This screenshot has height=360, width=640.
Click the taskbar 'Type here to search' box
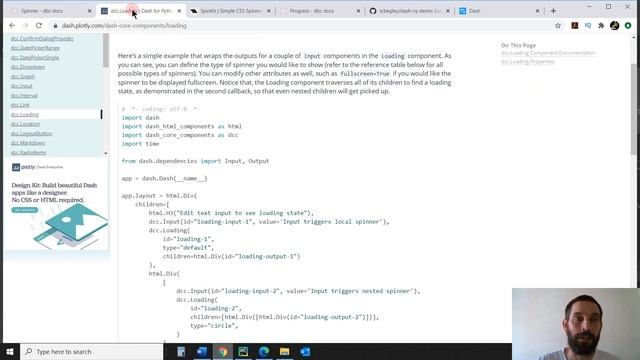click(x=92, y=351)
